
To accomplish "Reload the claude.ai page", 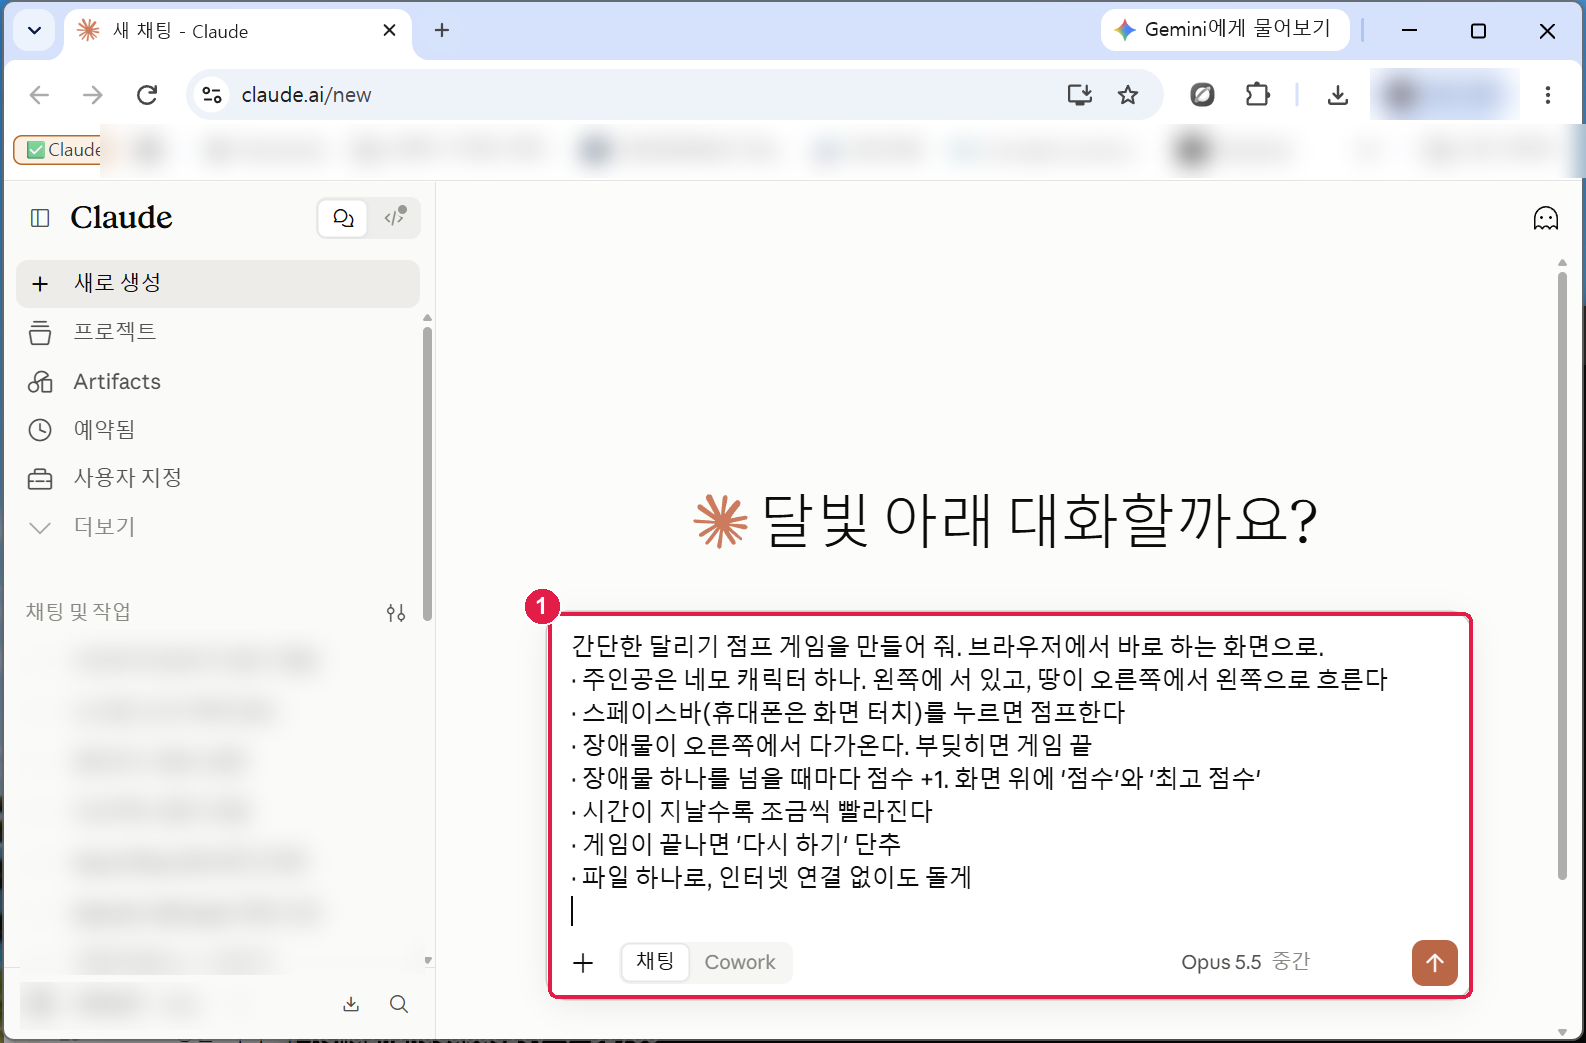I will (147, 95).
